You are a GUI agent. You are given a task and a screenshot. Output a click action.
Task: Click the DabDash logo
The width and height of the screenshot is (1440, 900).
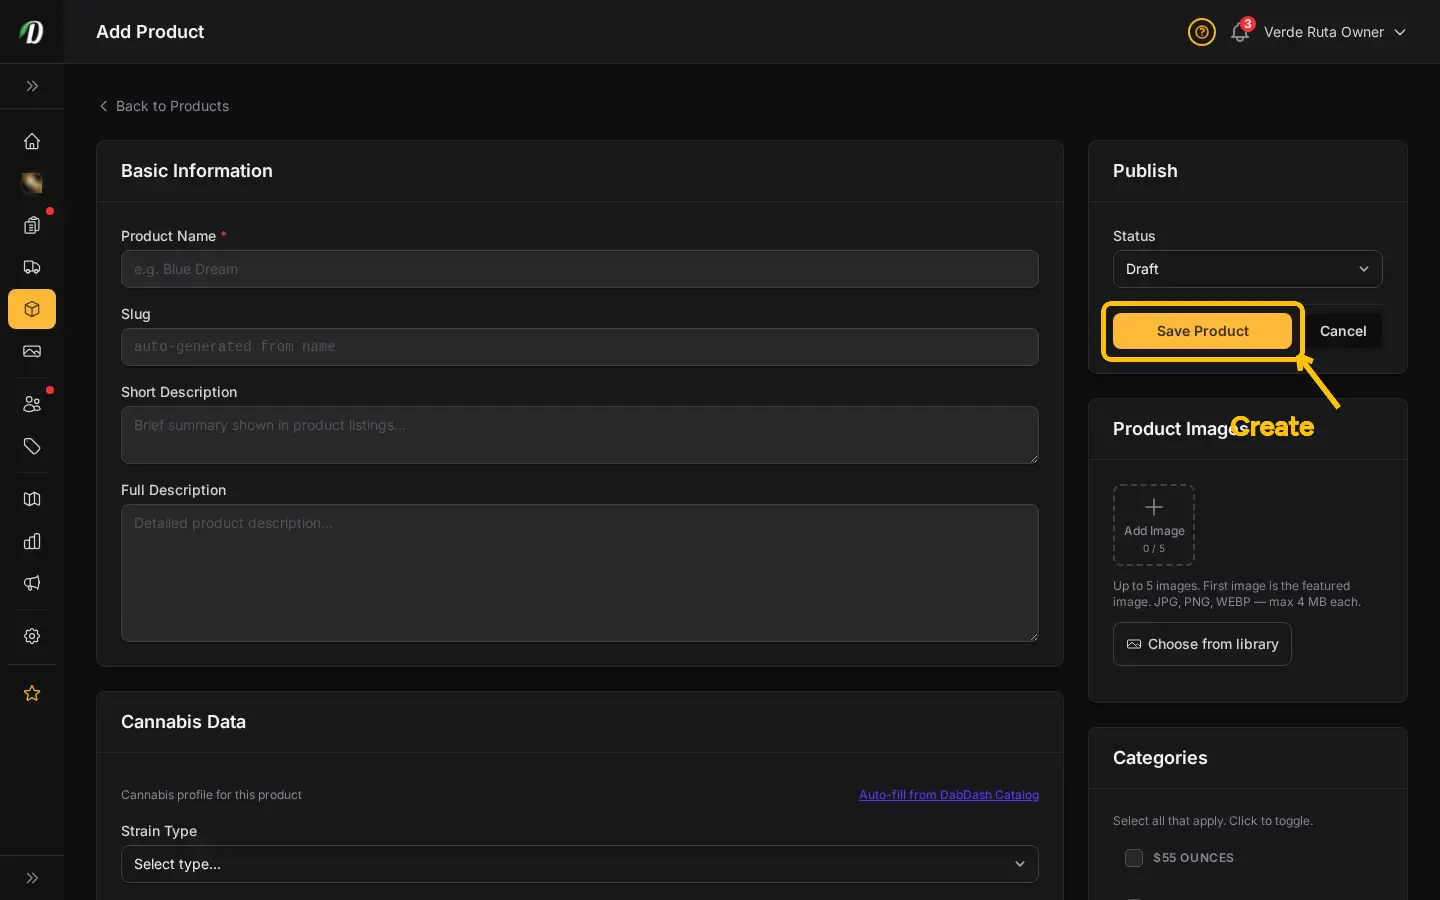[32, 32]
